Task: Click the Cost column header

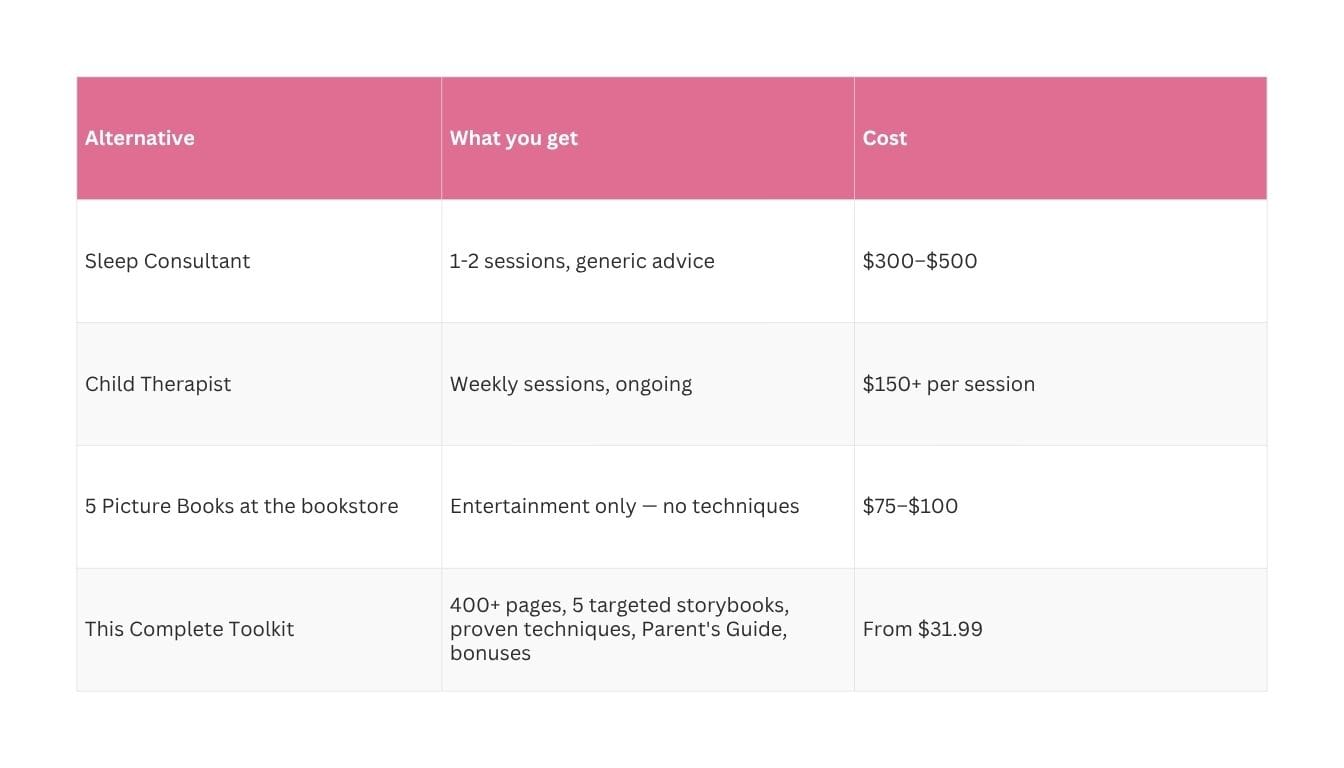Action: pyautogui.click(x=885, y=138)
